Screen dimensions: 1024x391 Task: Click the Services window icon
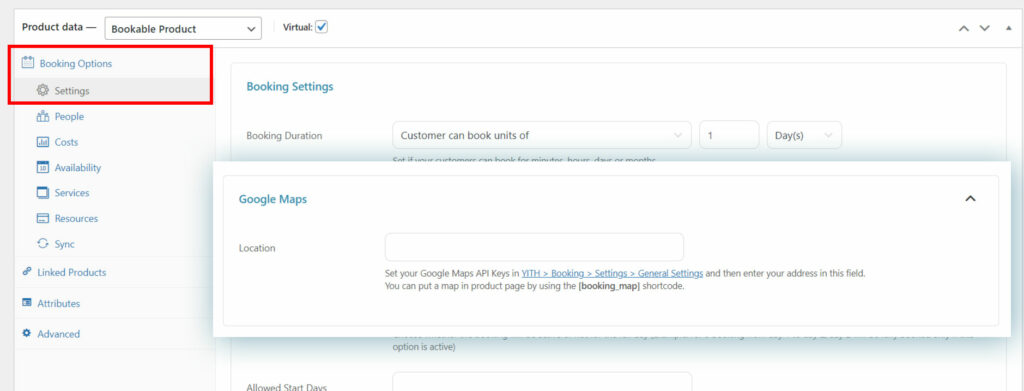[43, 193]
